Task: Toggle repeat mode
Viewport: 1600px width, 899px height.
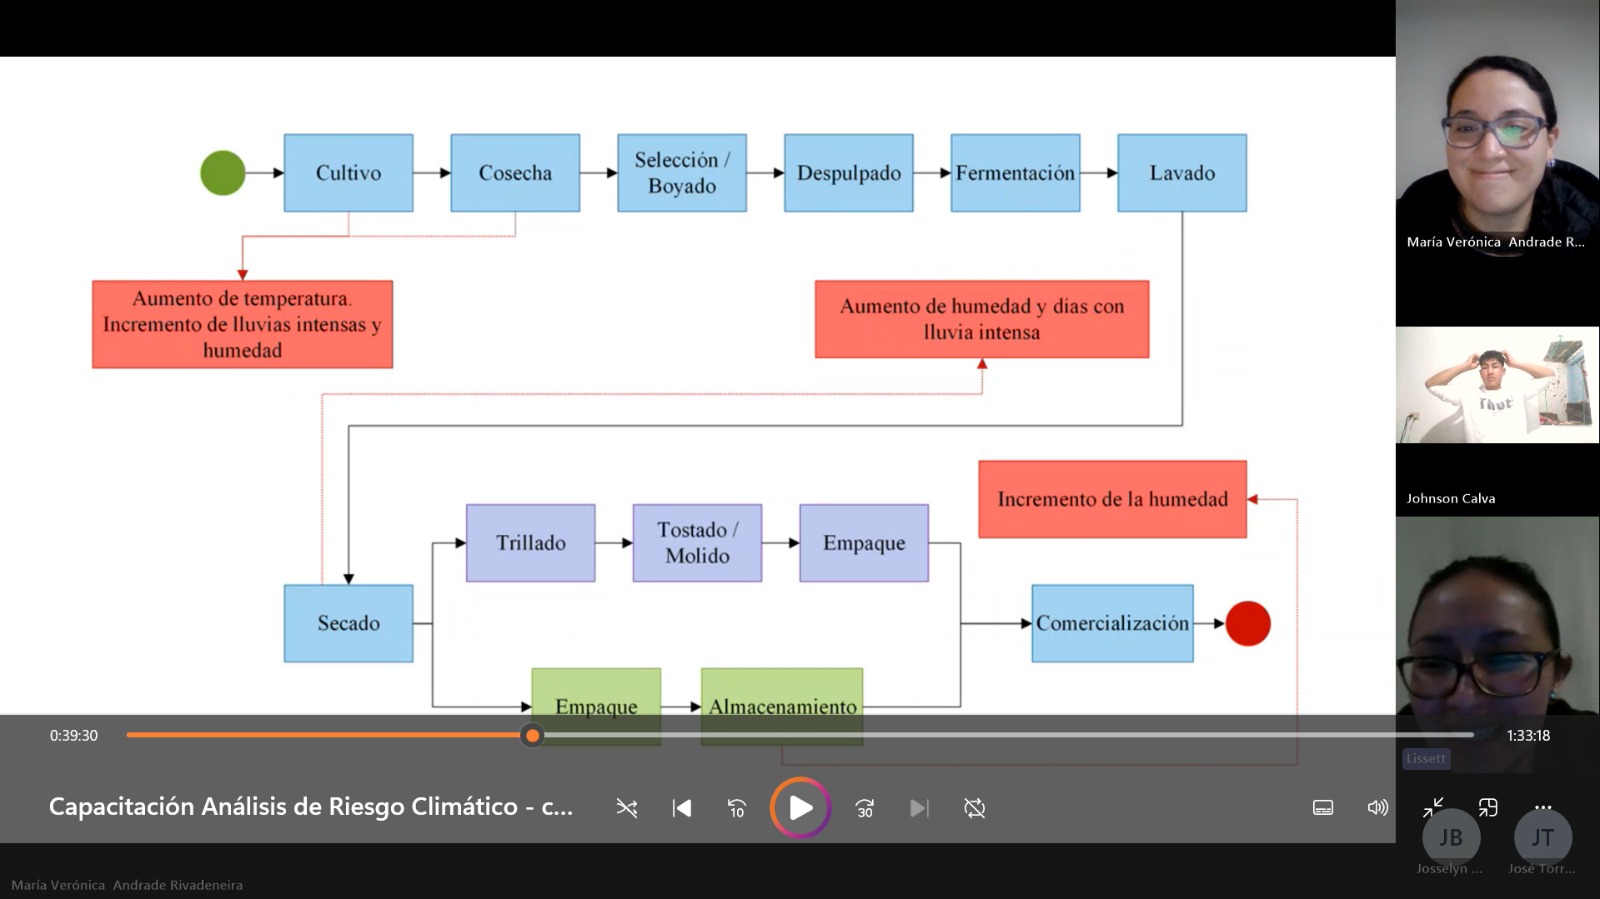Action: (974, 808)
